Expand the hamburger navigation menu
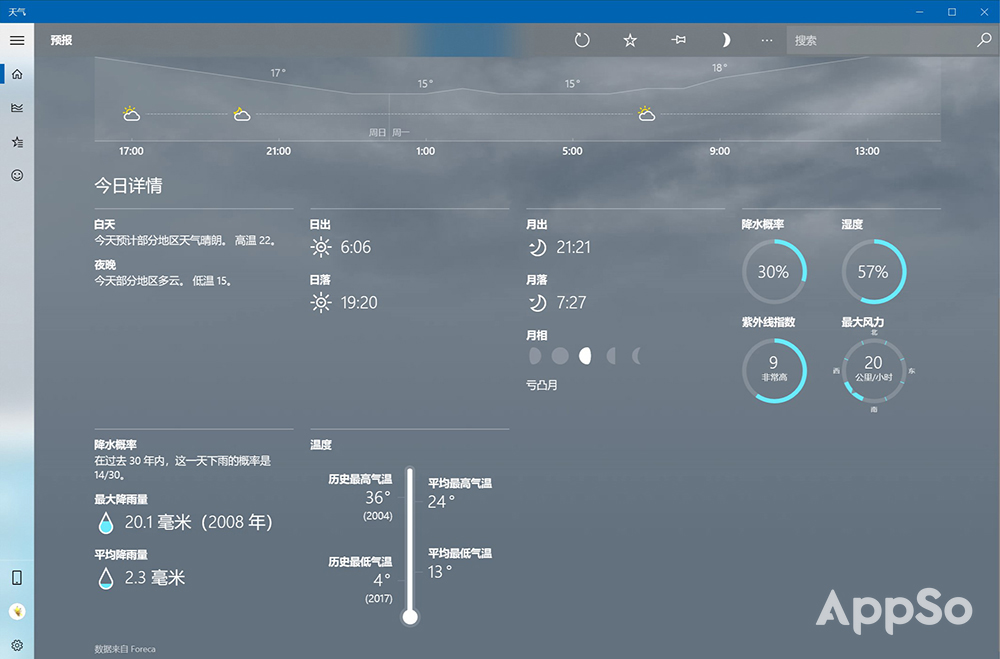 coord(16,40)
